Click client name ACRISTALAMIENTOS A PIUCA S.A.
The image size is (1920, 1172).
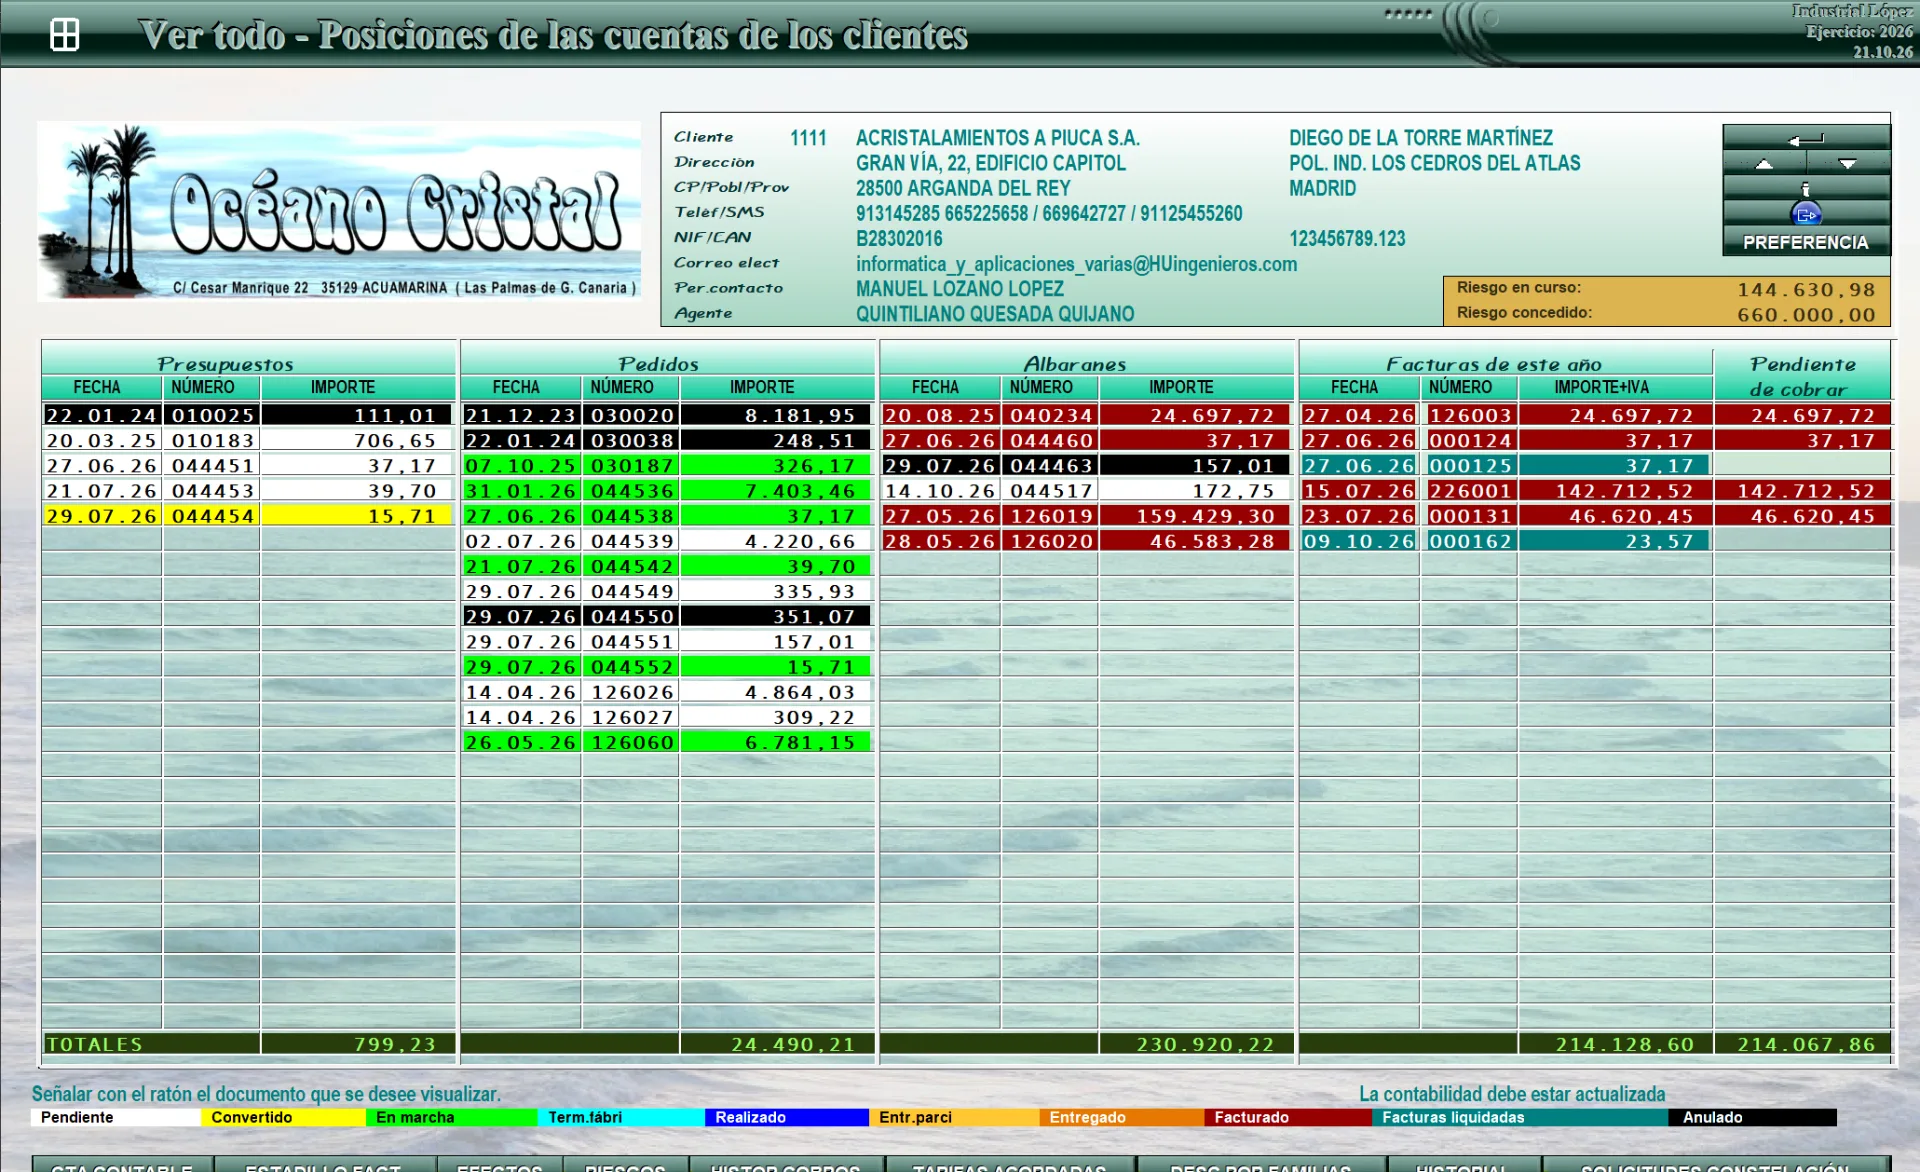coord(997,138)
